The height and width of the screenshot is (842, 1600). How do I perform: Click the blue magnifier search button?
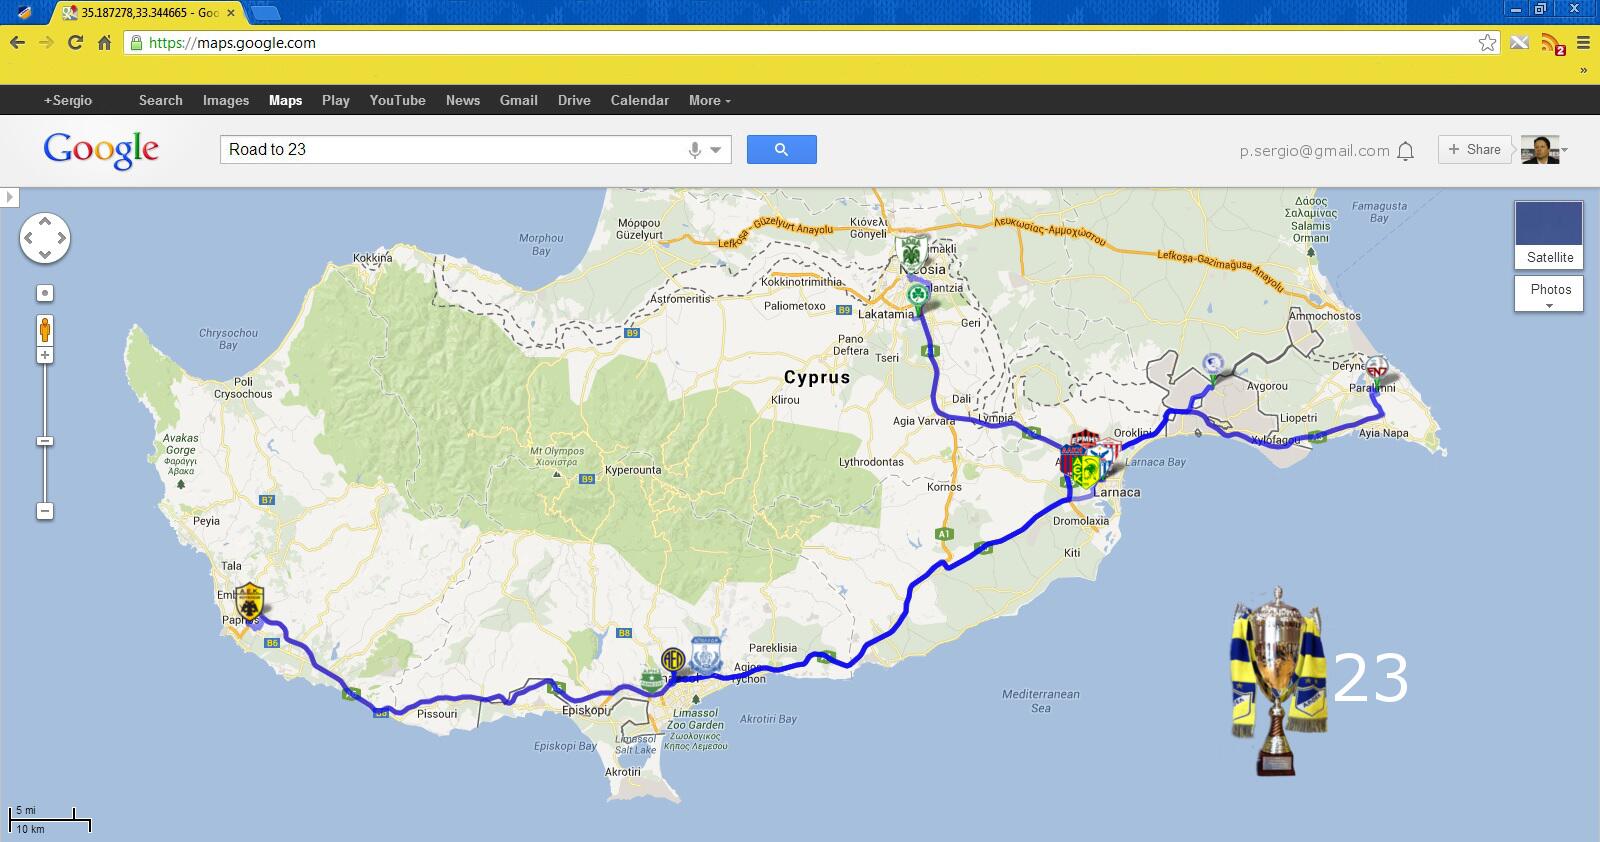782,149
